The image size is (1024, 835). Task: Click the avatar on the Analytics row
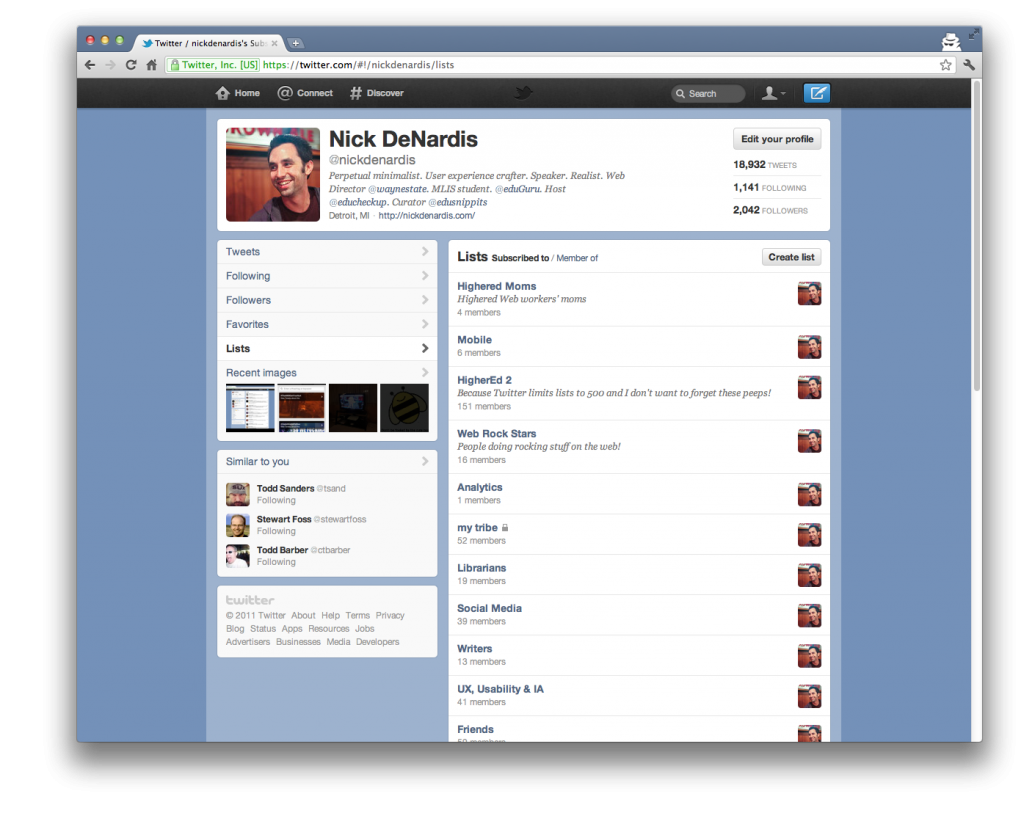[809, 495]
